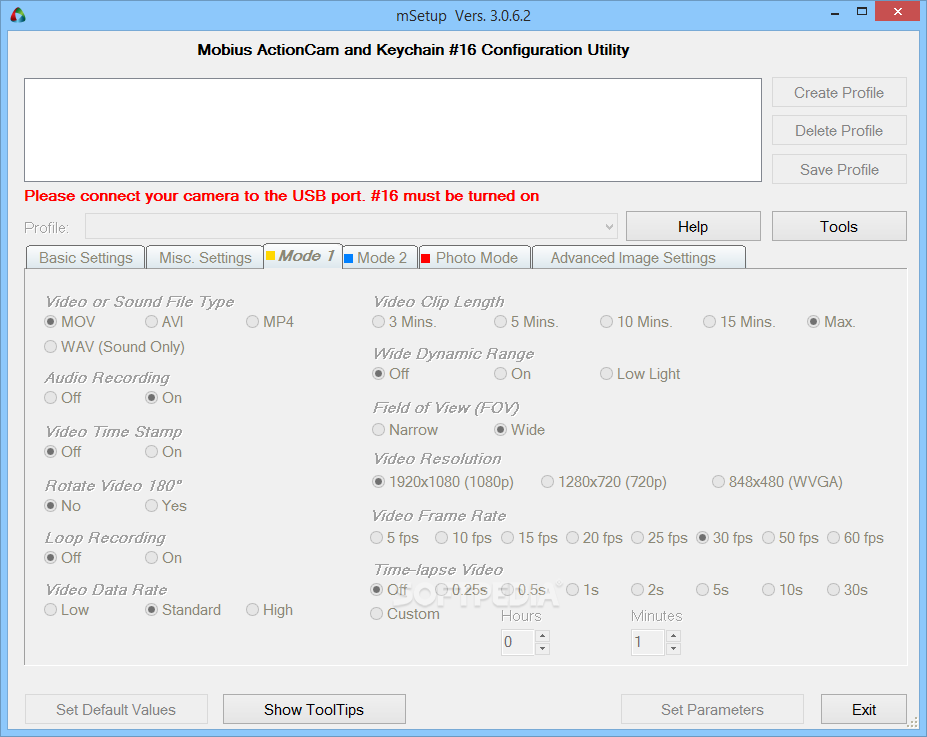
Task: Open the Photo Mode tab
Action: (475, 258)
